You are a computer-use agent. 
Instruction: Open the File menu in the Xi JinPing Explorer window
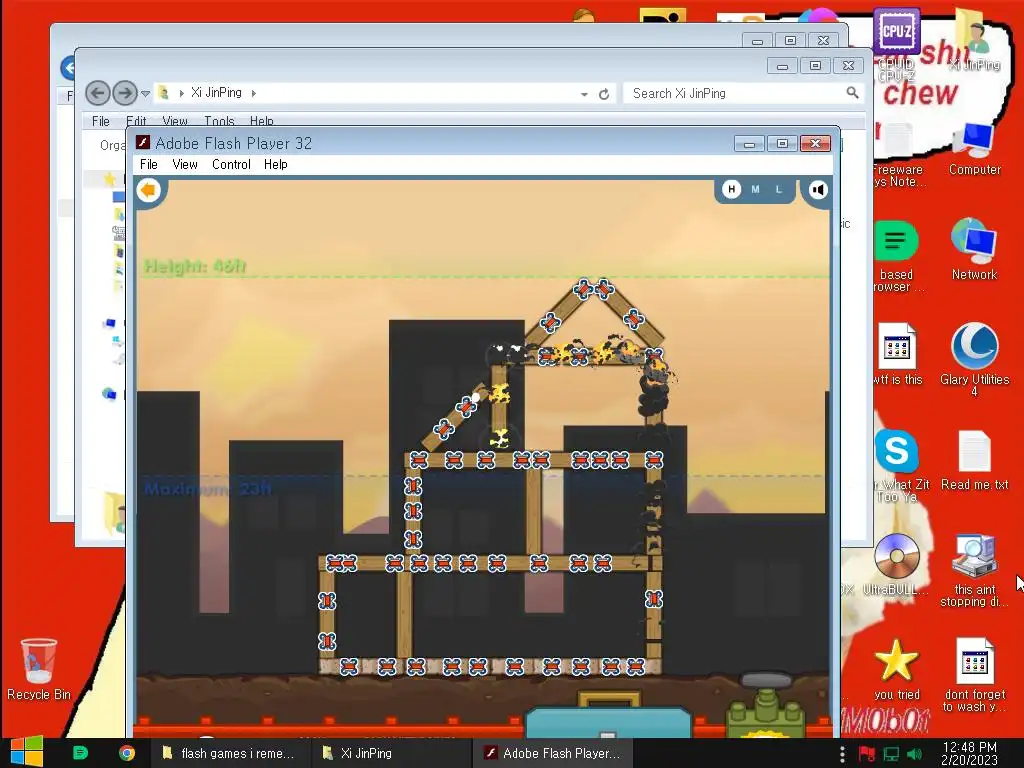click(101, 121)
